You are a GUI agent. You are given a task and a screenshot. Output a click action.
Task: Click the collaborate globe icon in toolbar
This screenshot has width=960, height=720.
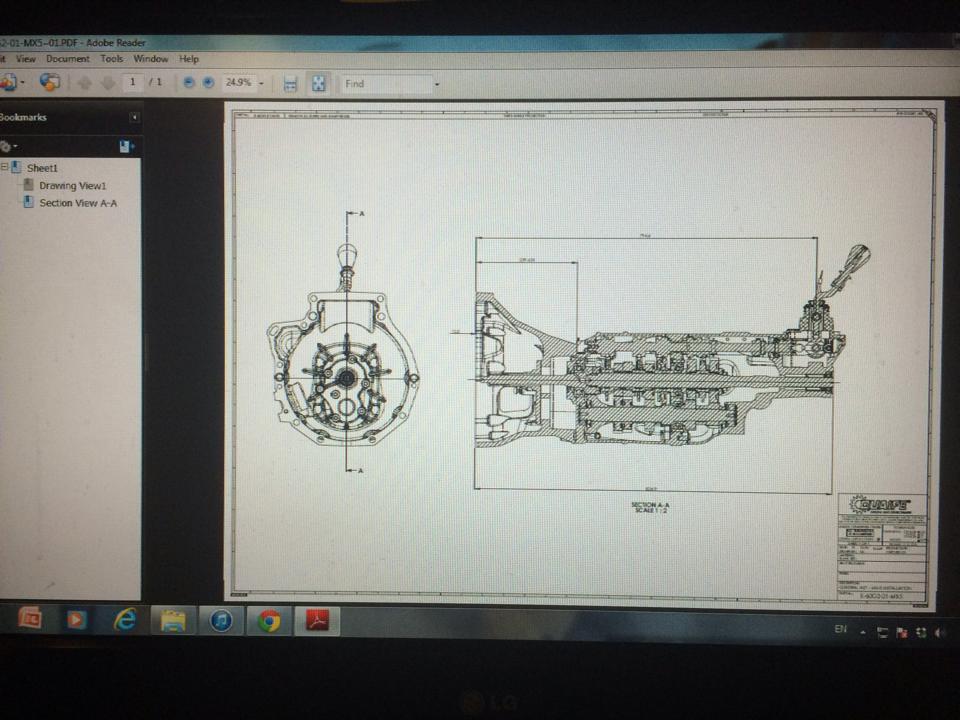pyautogui.click(x=50, y=81)
